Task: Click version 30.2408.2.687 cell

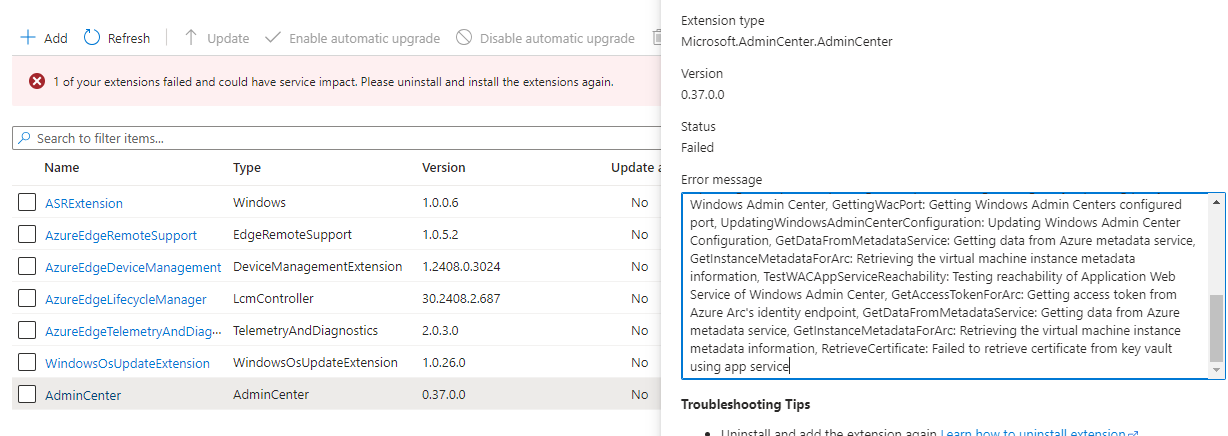Action: coord(461,299)
